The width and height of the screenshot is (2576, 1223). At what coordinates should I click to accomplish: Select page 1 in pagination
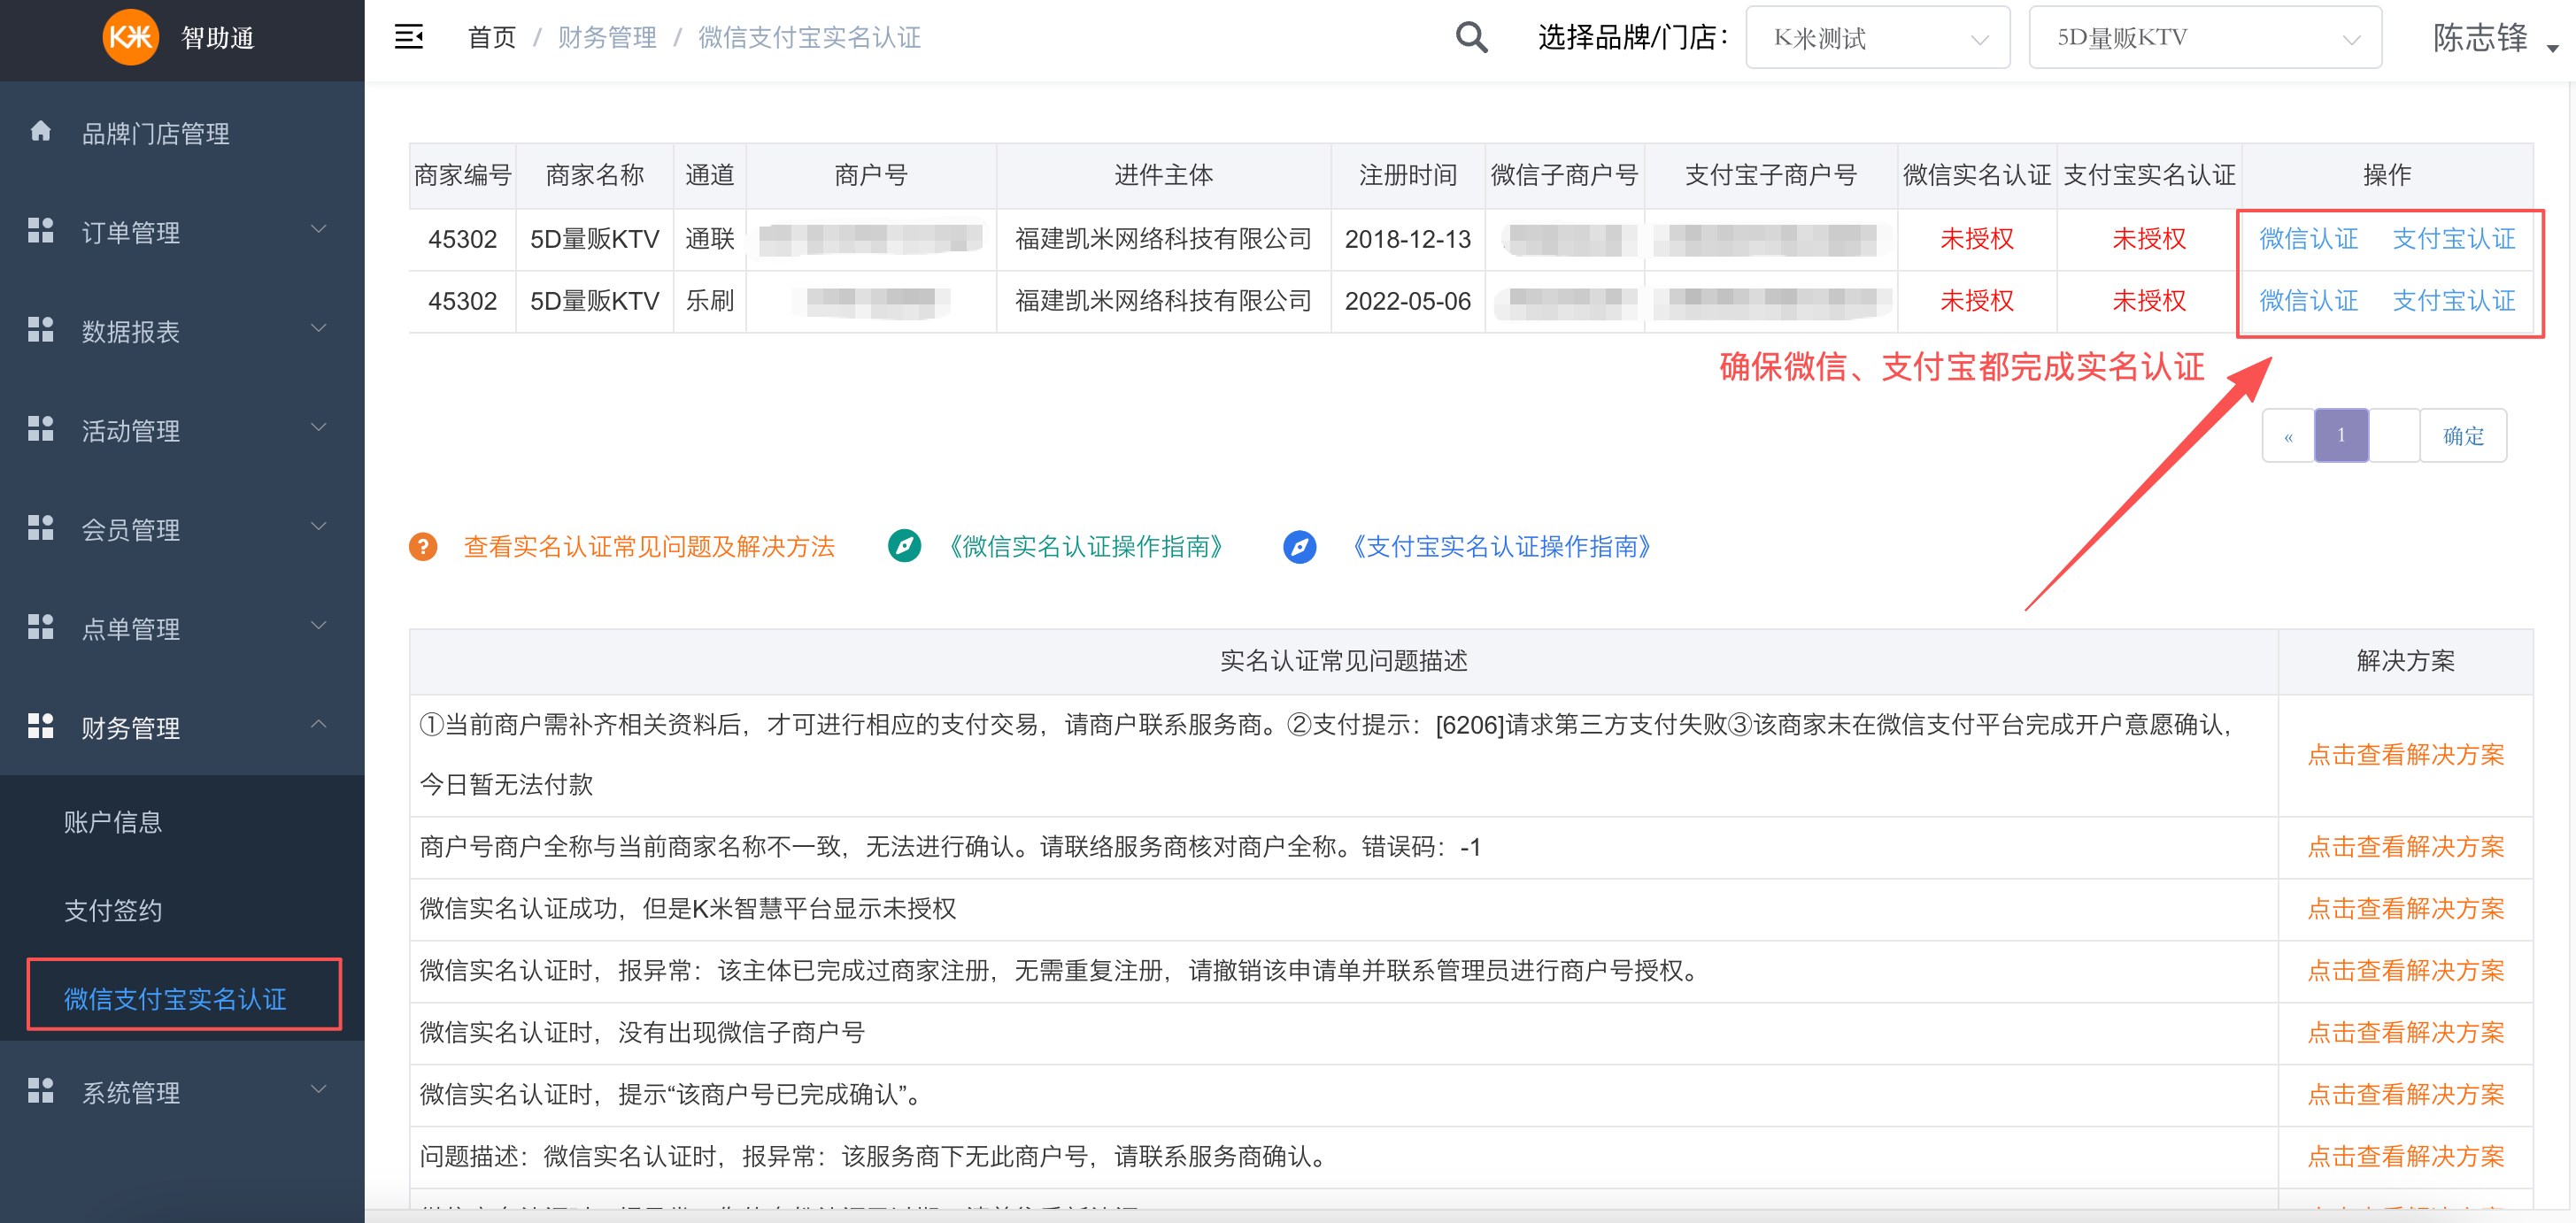(x=2341, y=434)
